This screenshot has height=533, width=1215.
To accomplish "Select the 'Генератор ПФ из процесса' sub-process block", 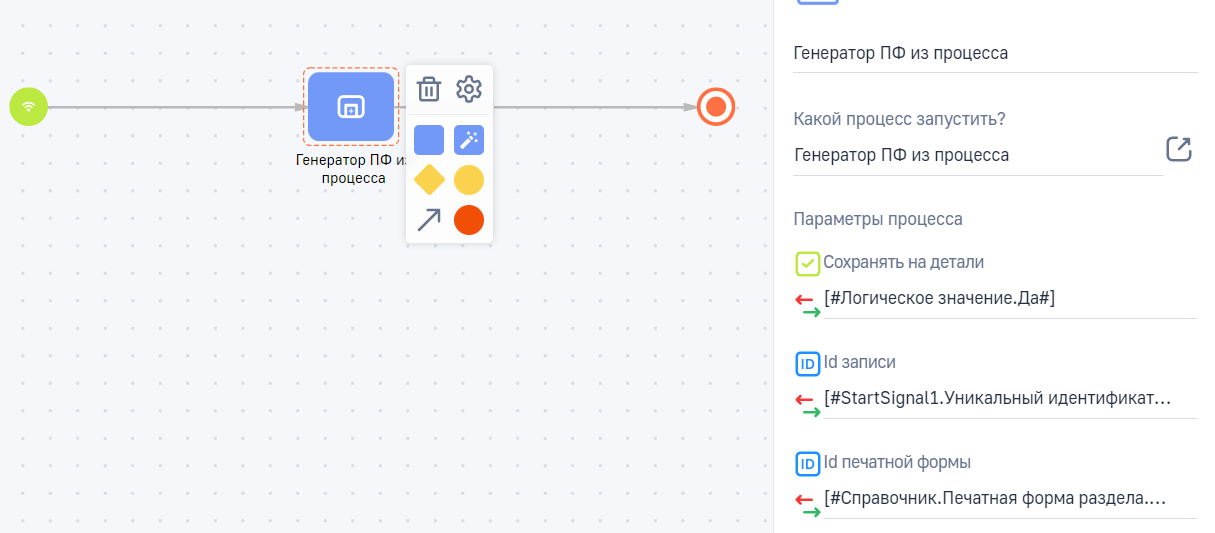I will click(x=350, y=107).
